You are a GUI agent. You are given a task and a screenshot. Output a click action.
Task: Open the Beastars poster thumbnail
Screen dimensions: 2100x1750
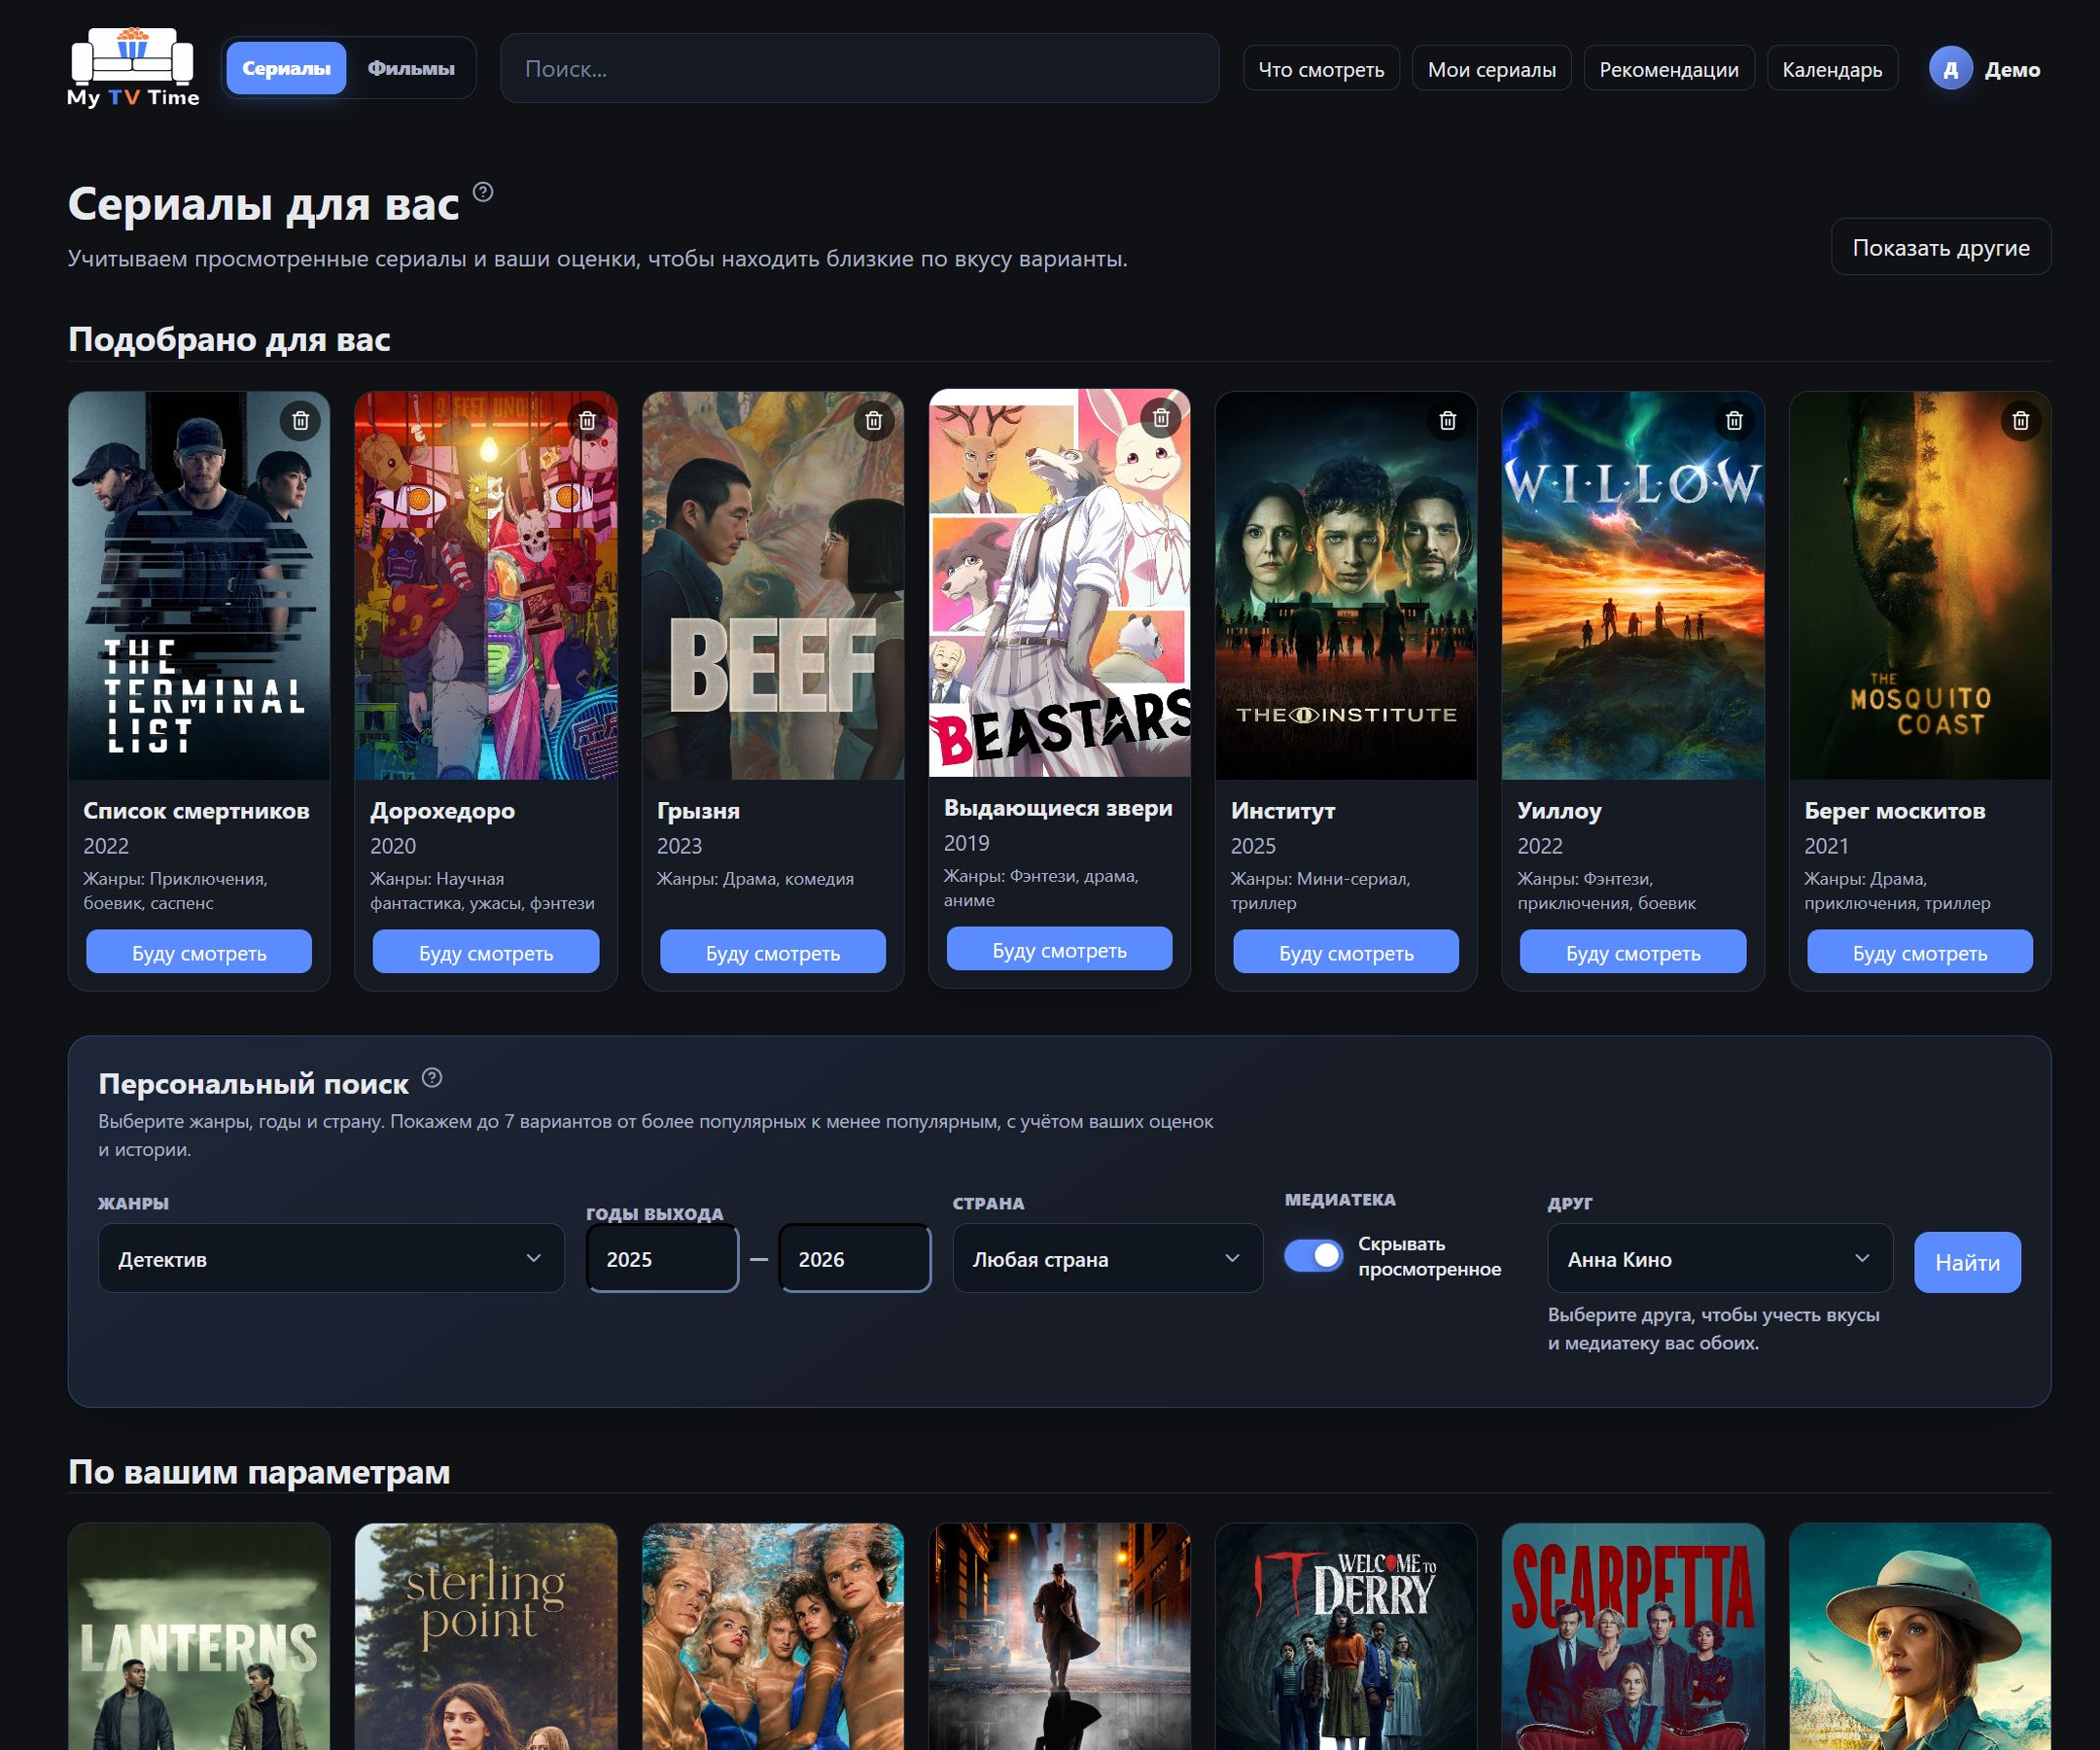click(1060, 583)
